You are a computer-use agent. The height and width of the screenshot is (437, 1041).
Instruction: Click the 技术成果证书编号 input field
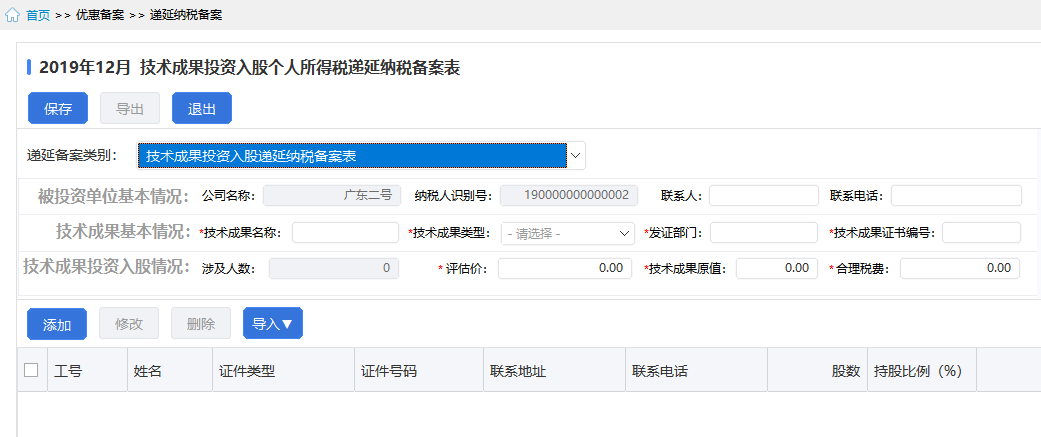pyautogui.click(x=980, y=233)
